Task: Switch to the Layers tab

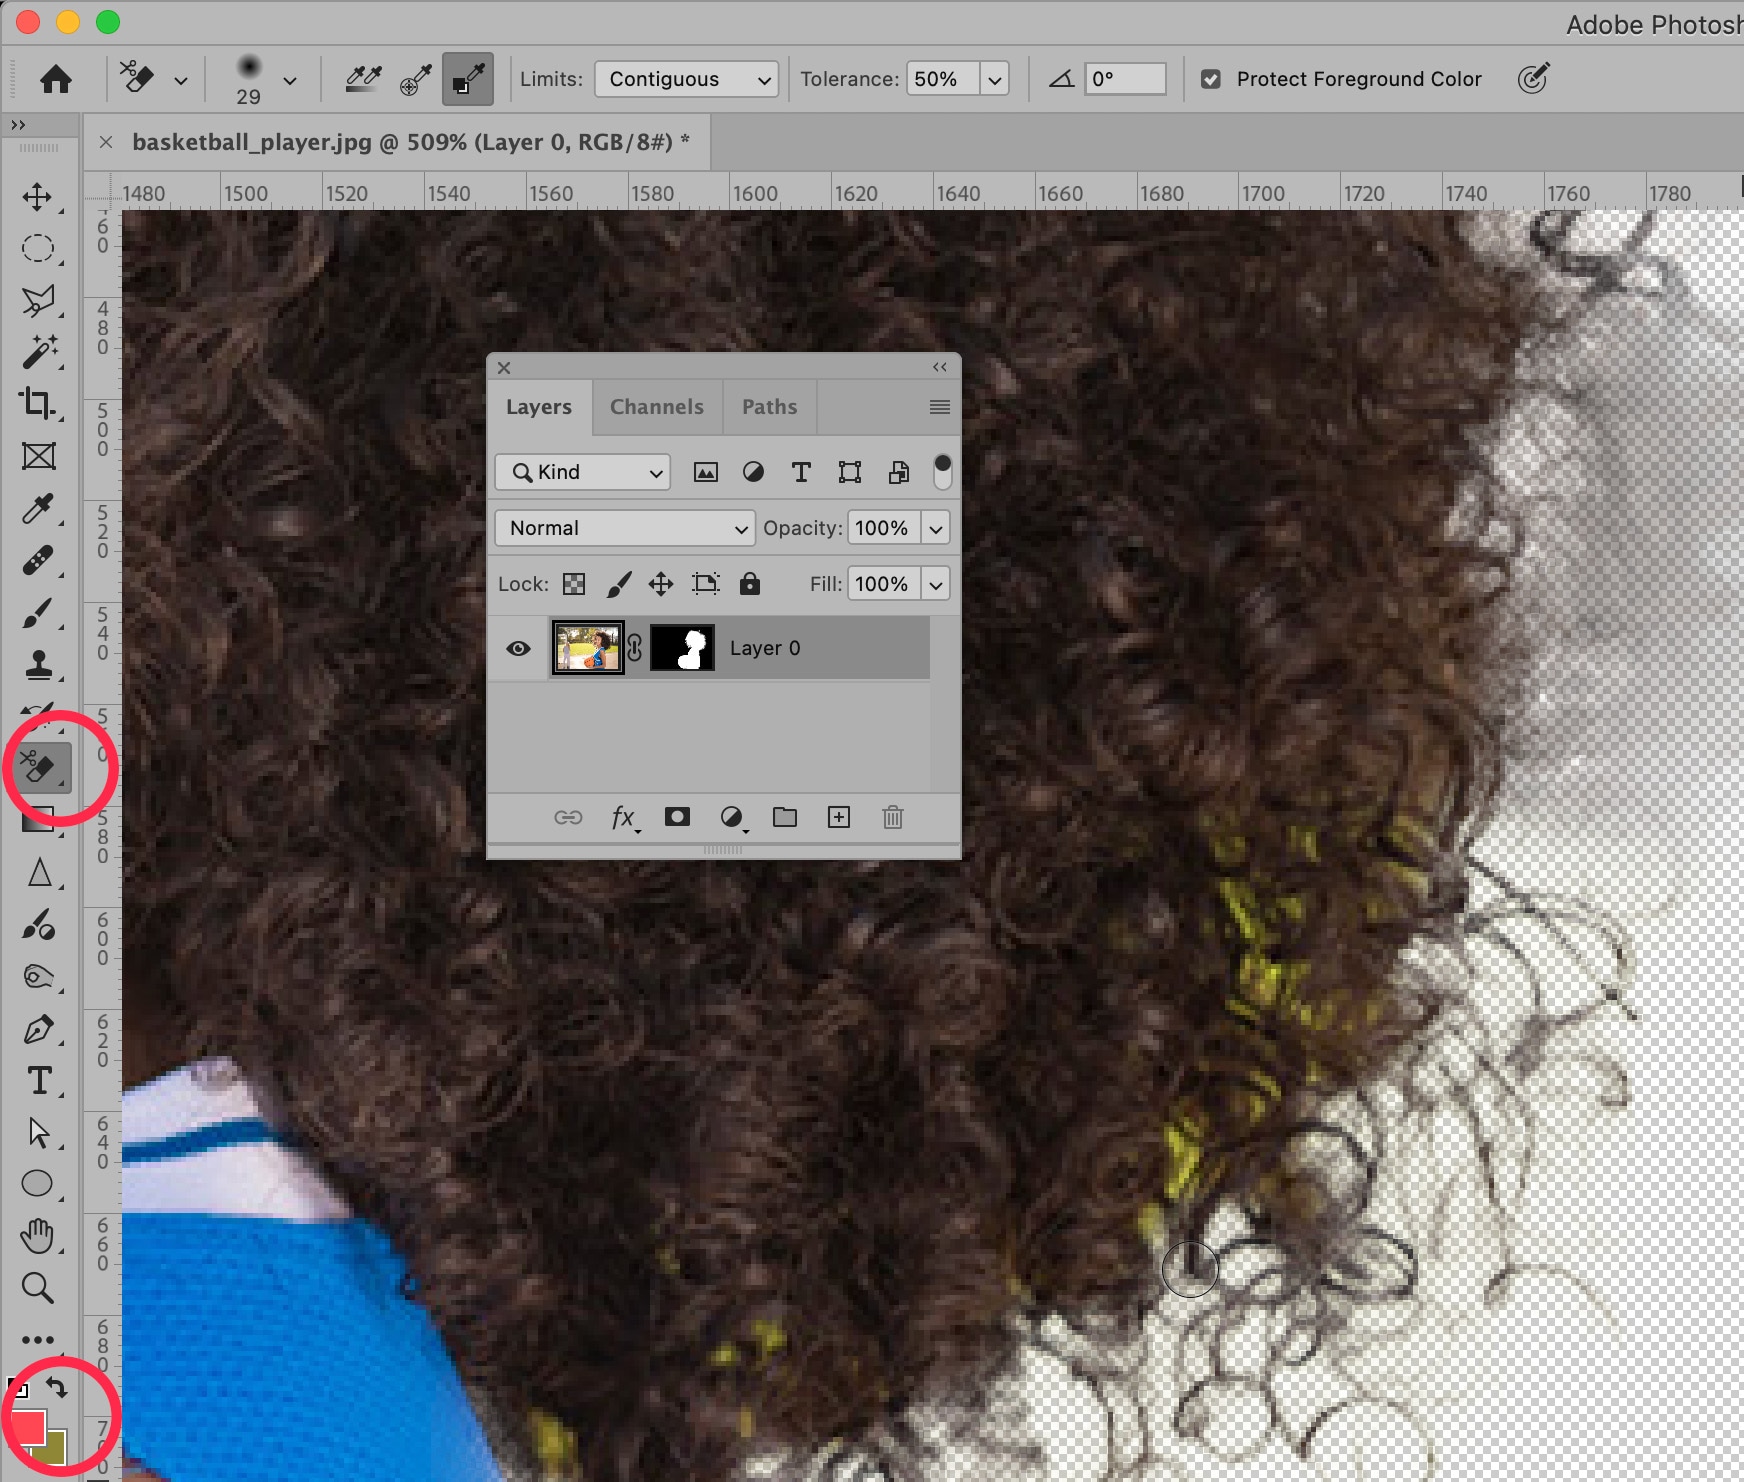Action: (x=539, y=407)
